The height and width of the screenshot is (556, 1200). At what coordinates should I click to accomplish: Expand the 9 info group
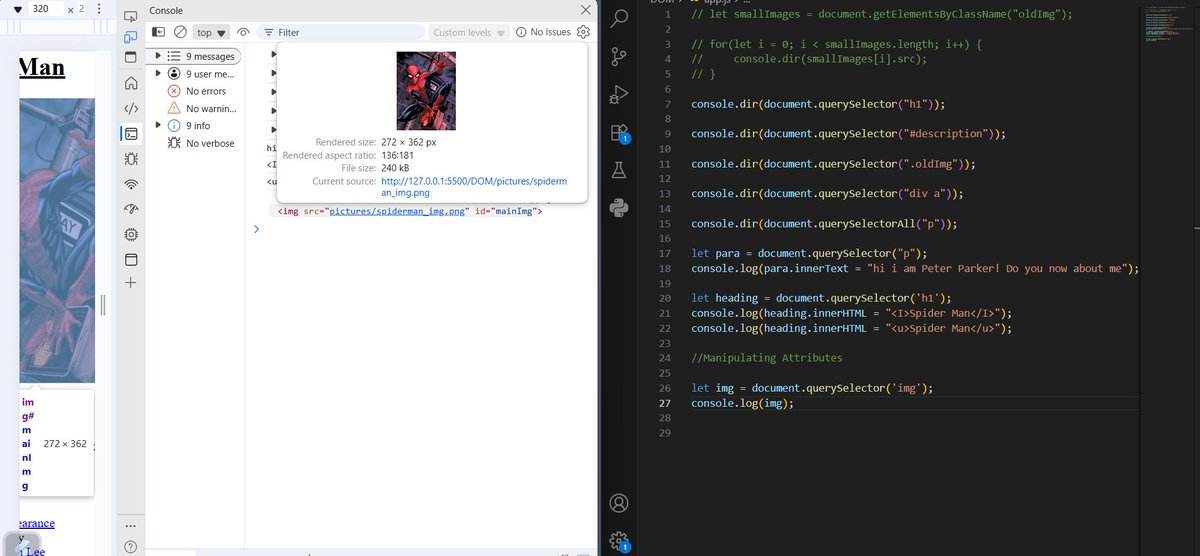point(158,125)
